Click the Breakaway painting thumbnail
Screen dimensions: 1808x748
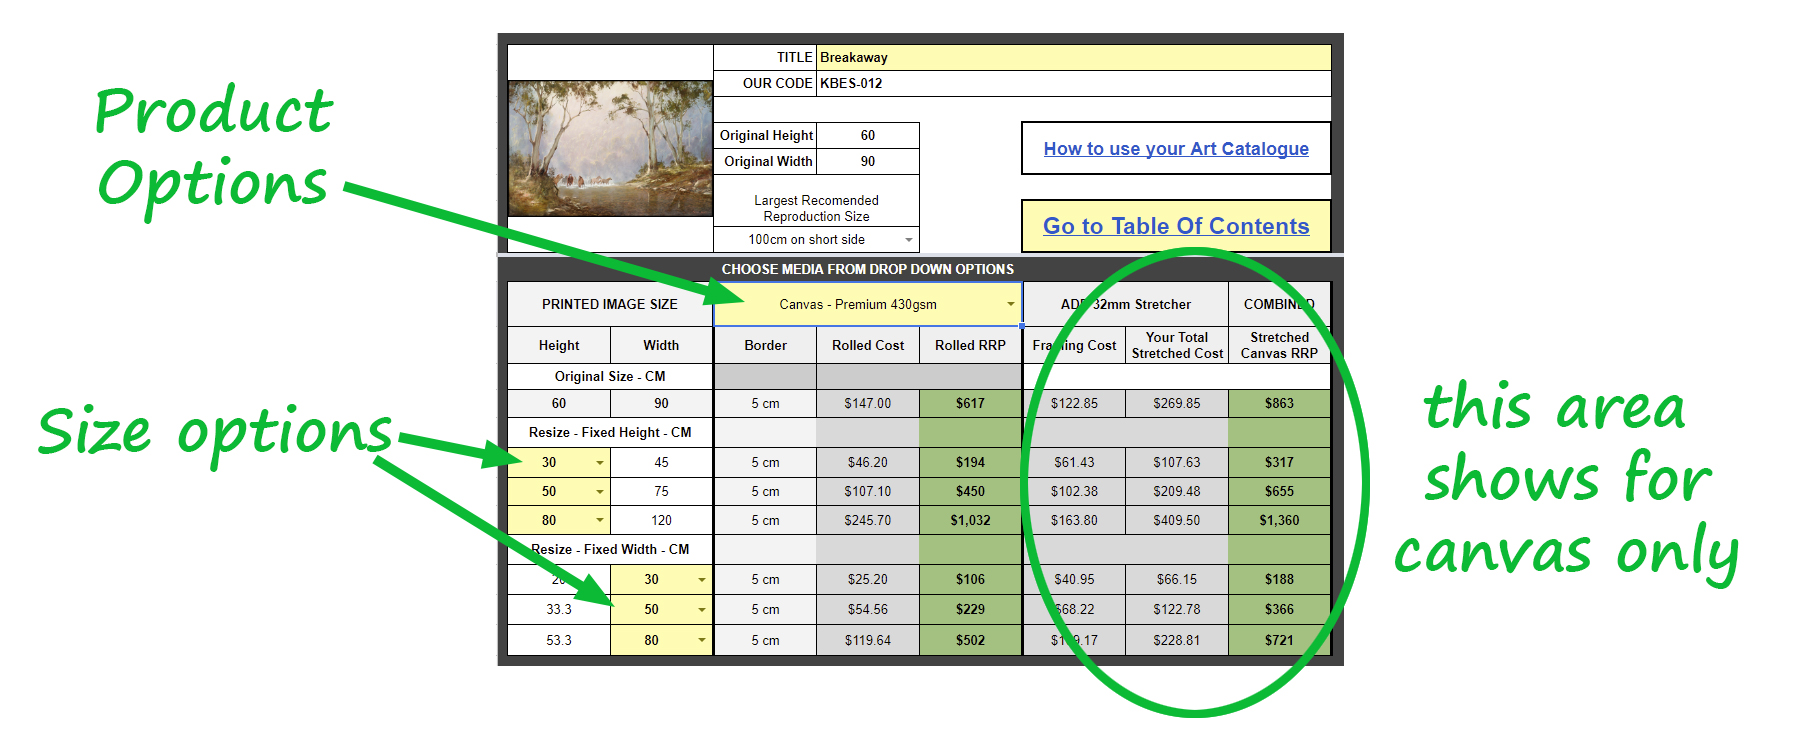coord(610,149)
